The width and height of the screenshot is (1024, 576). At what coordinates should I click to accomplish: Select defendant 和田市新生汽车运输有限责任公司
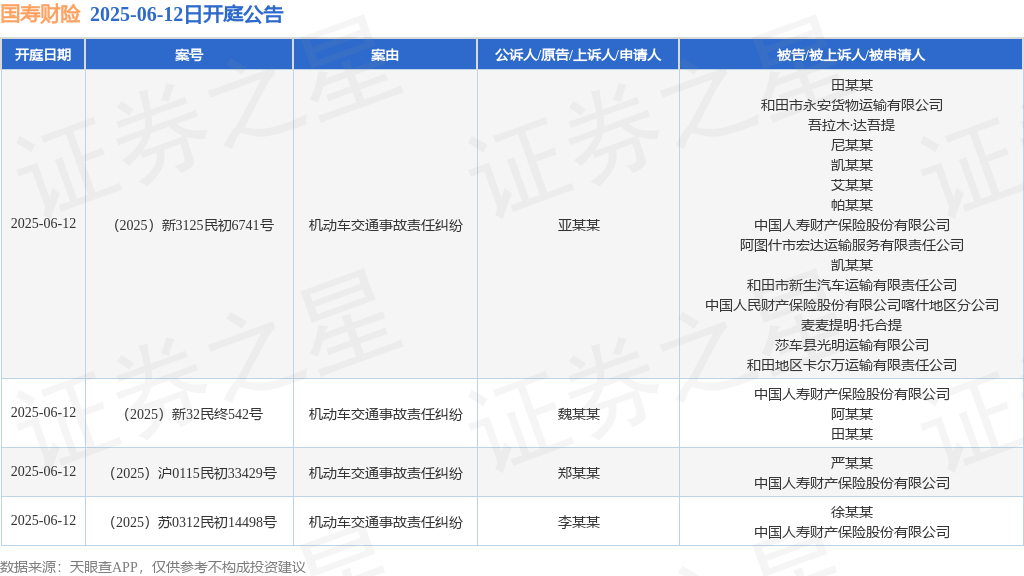852,285
